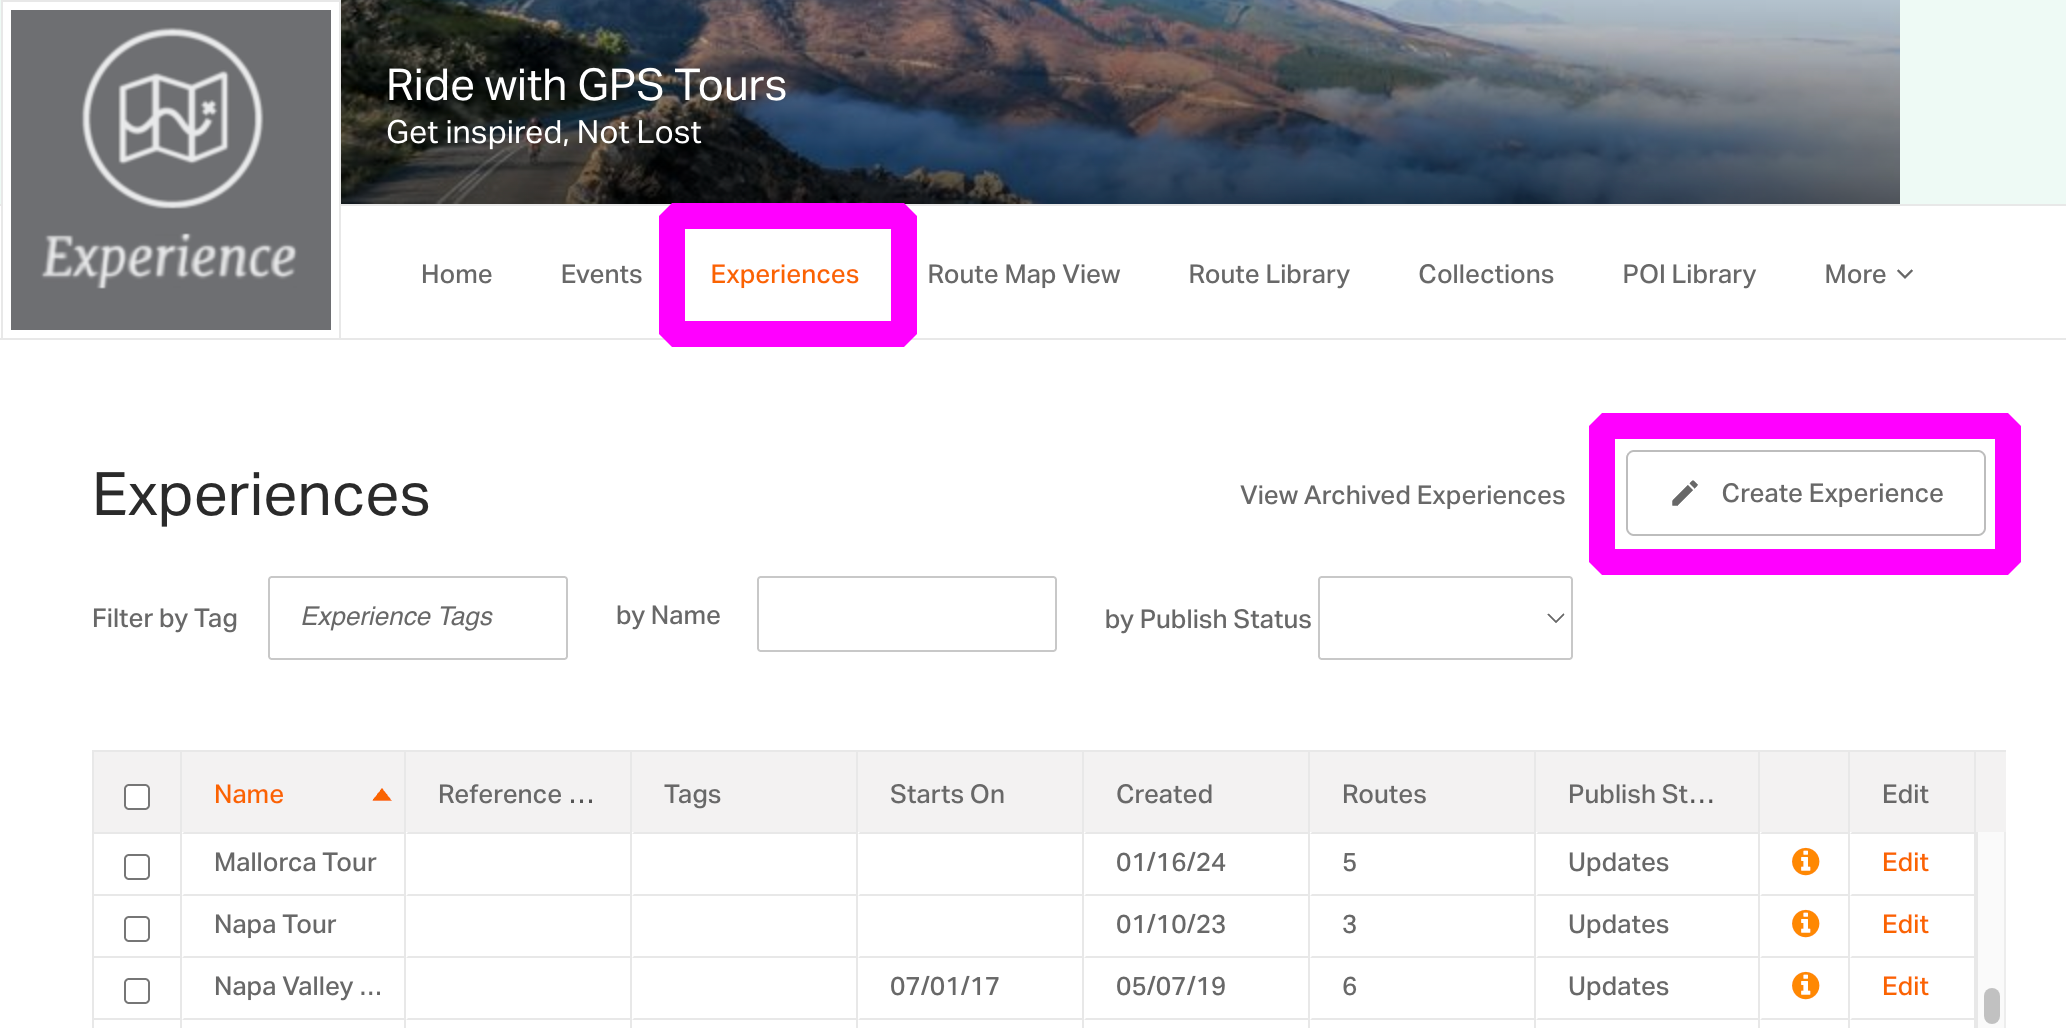Switch to Route Map View tab

(x=1023, y=274)
